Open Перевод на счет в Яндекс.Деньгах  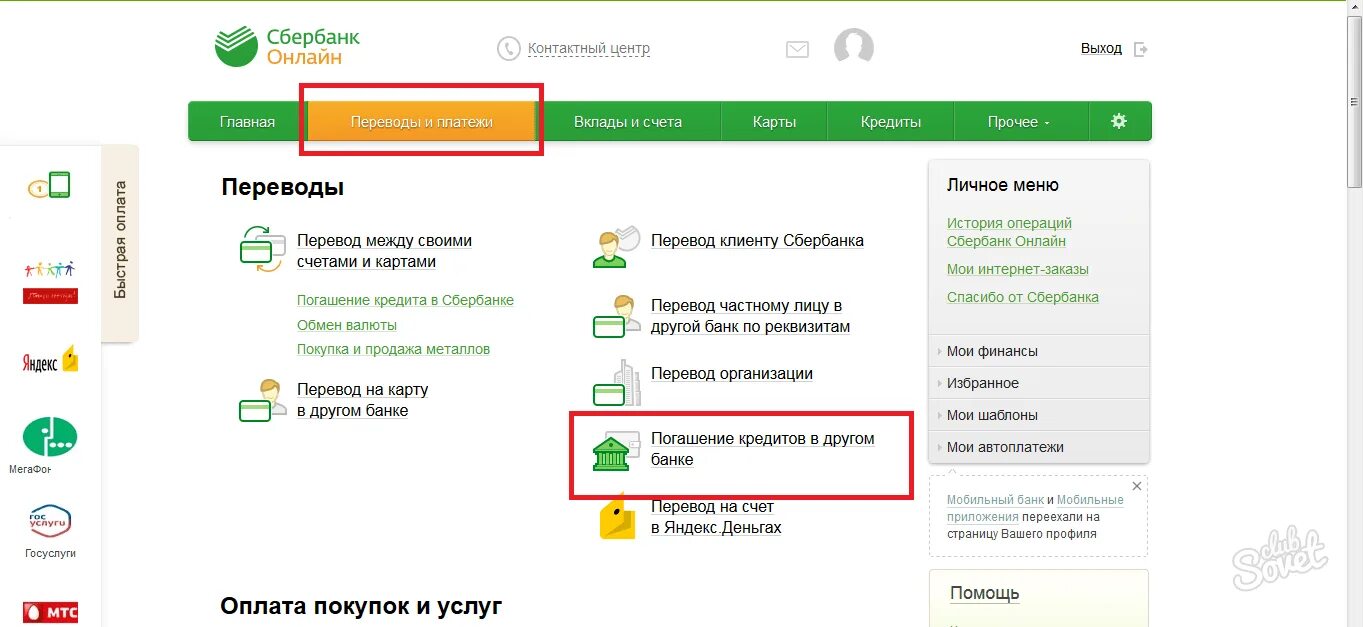pyautogui.click(x=716, y=517)
